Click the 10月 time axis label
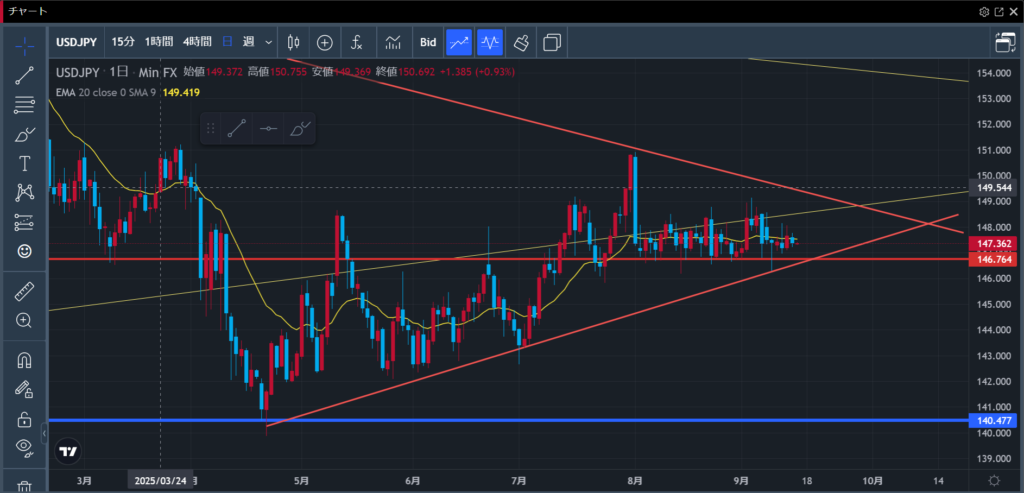Screen dimensions: 1024x493 click(x=873, y=480)
